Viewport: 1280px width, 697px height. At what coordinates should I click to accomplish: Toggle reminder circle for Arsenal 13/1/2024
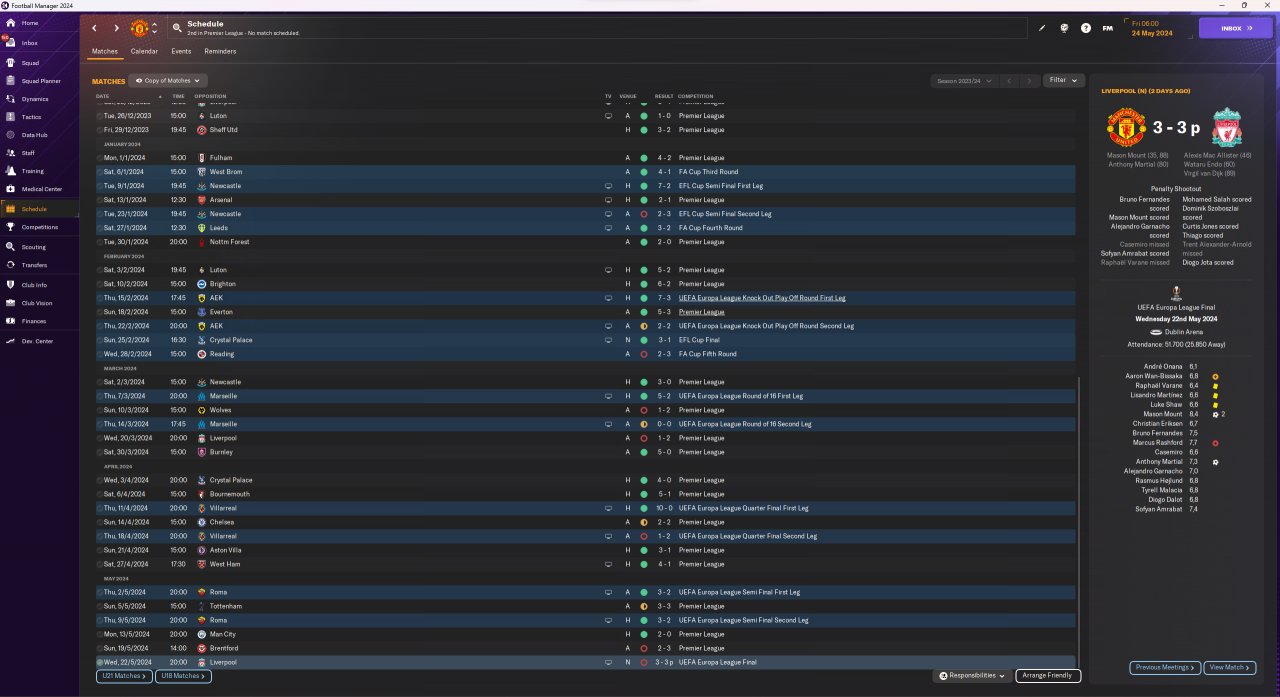100,200
